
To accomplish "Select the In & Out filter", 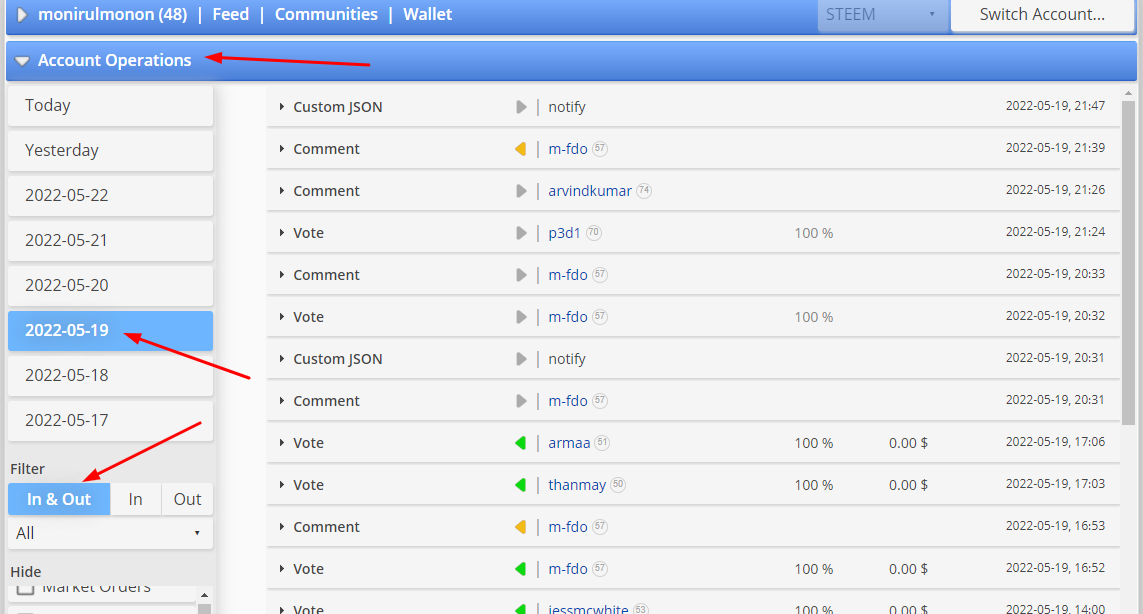I will click(59, 500).
